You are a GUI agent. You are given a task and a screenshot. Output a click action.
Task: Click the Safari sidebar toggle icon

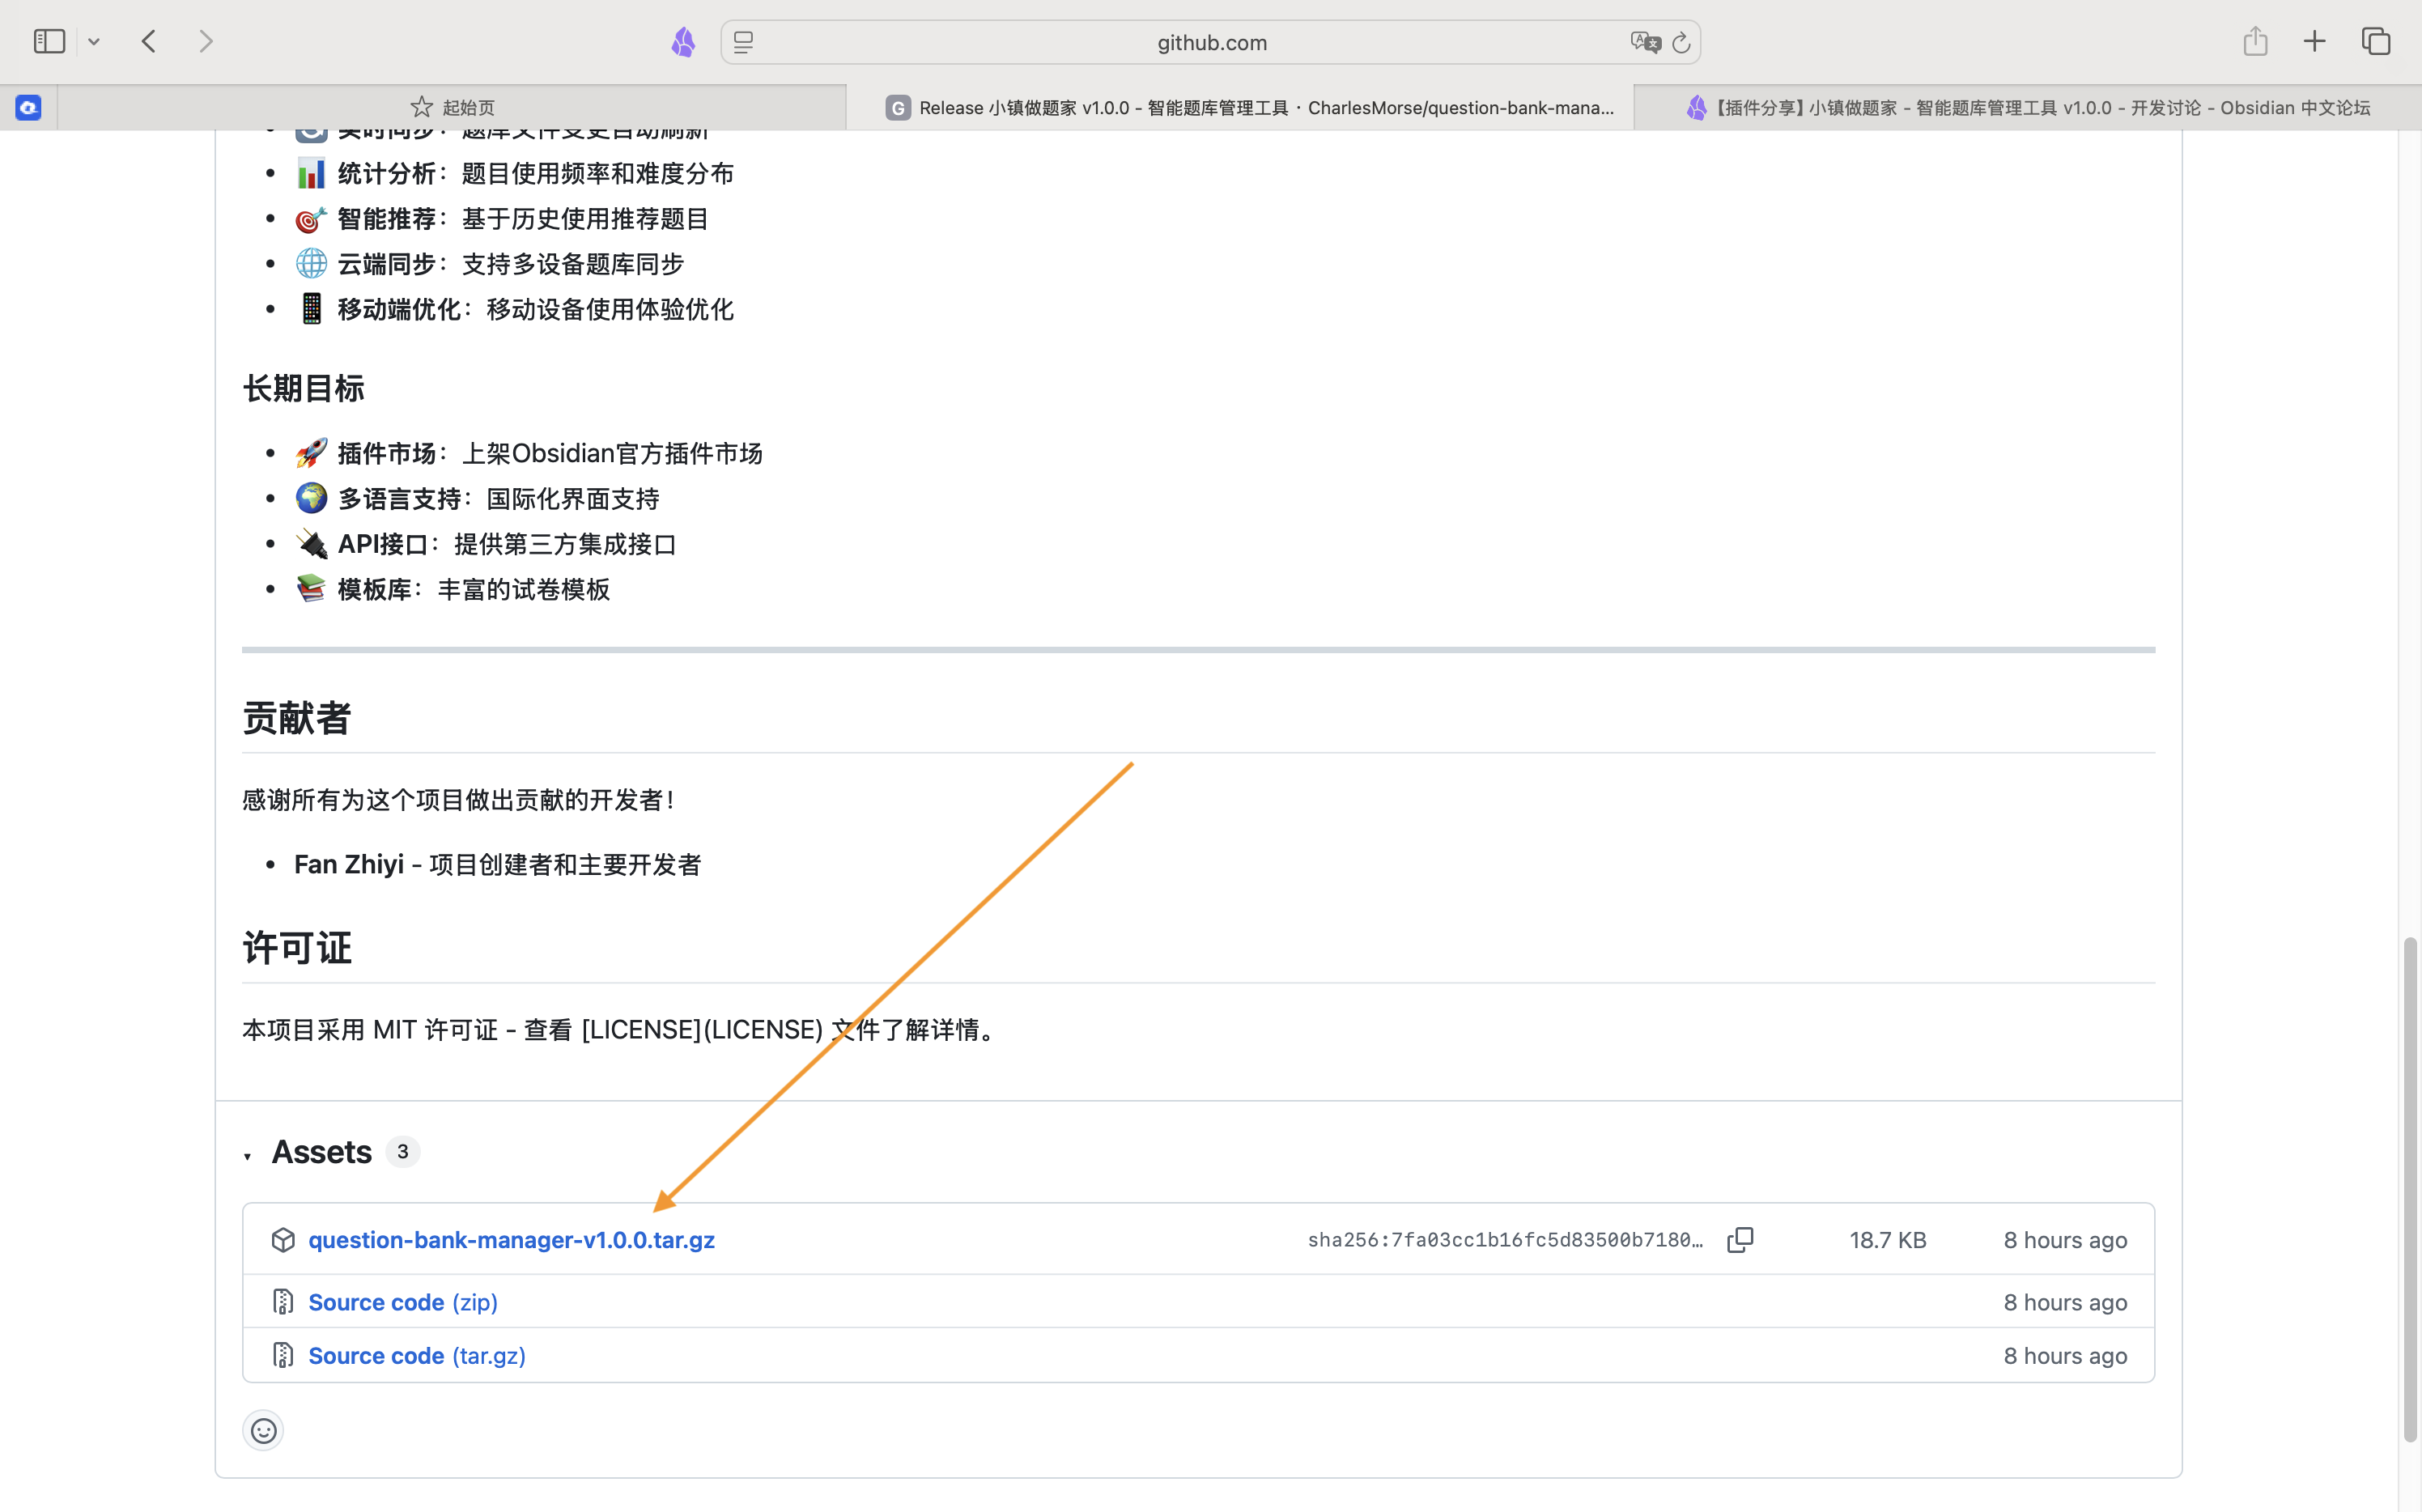(49, 42)
